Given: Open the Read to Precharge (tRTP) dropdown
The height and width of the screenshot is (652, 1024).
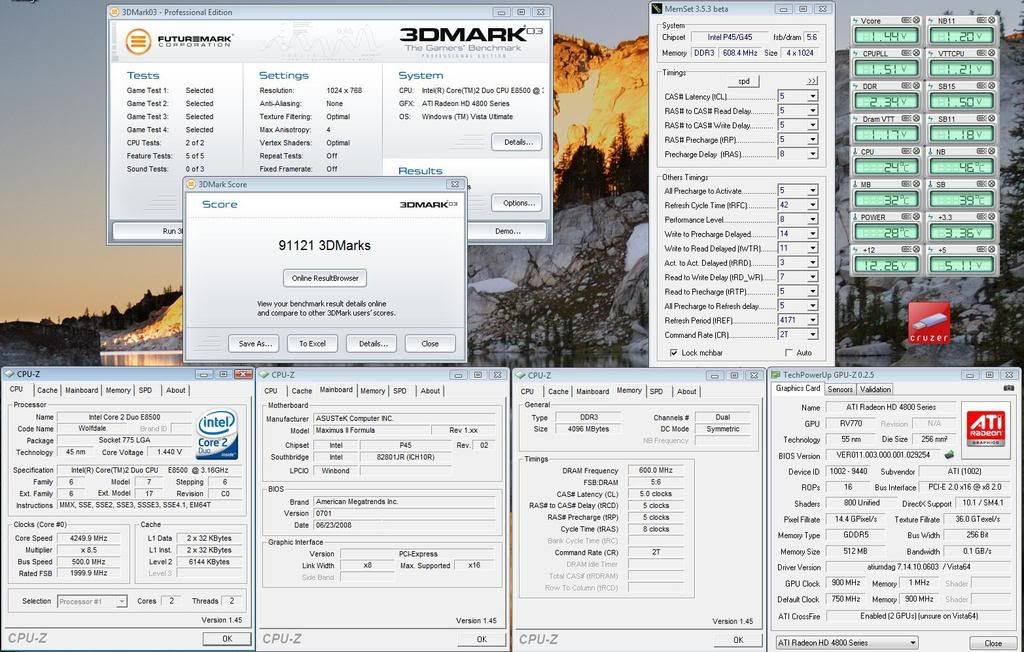Looking at the screenshot, I should pos(812,291).
